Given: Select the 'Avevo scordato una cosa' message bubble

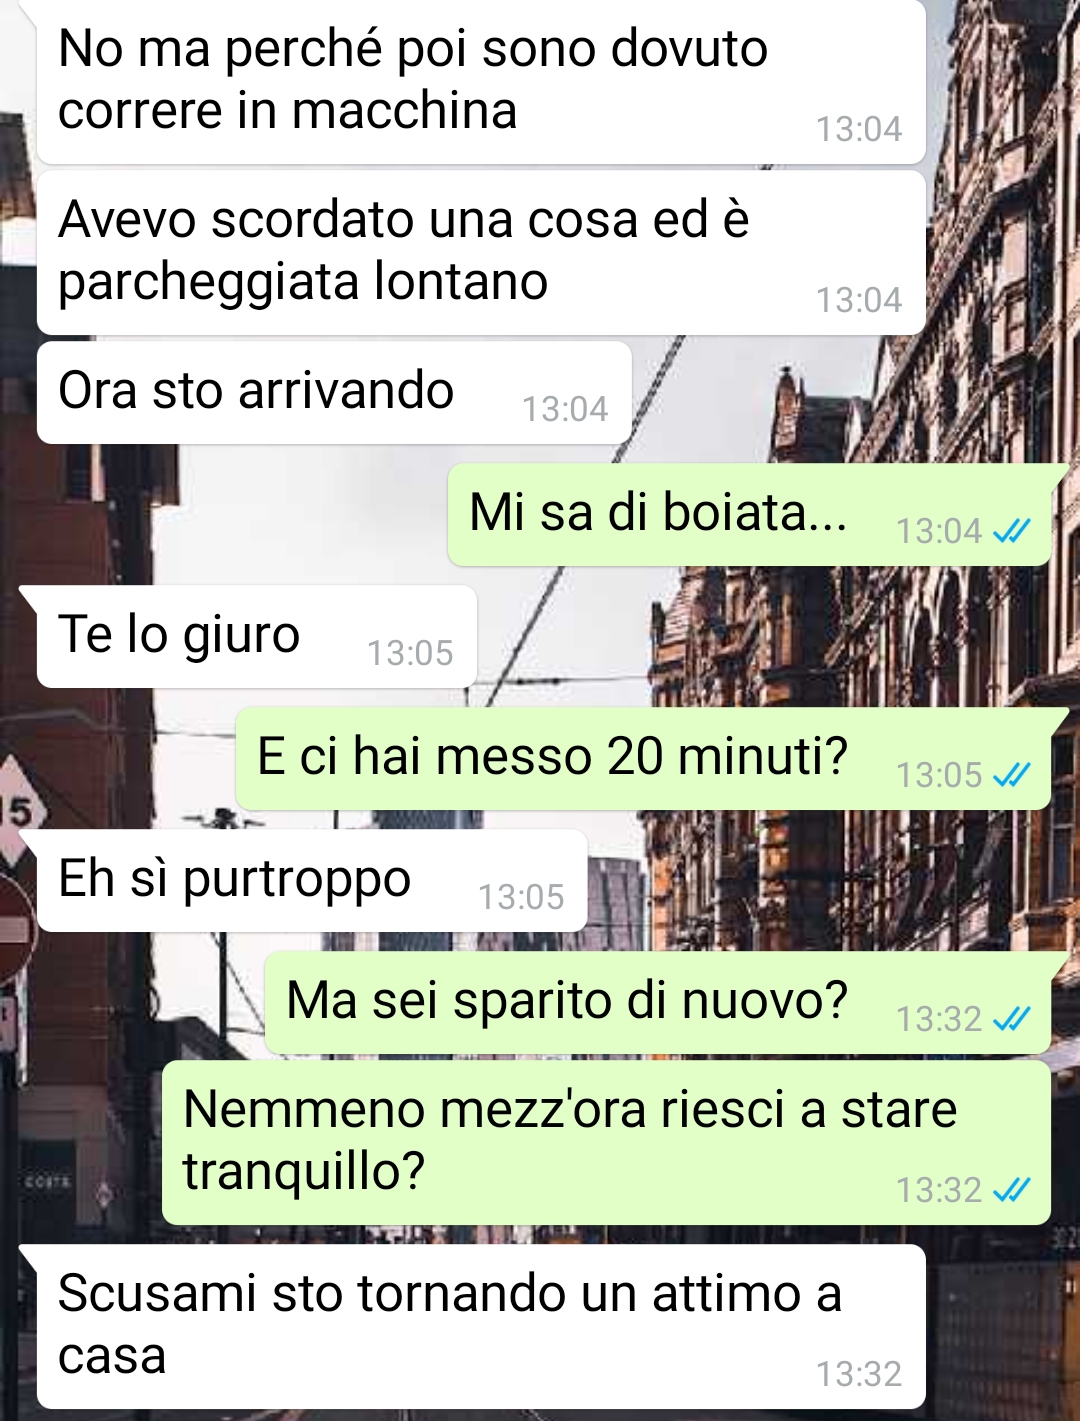Looking at the screenshot, I should (481, 253).
